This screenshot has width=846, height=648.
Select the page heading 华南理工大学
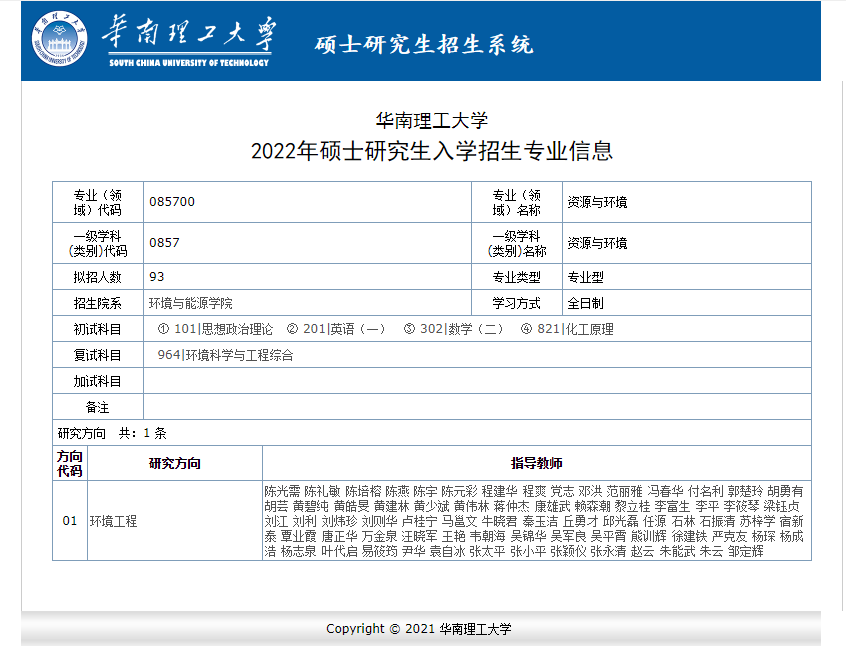[x=432, y=120]
